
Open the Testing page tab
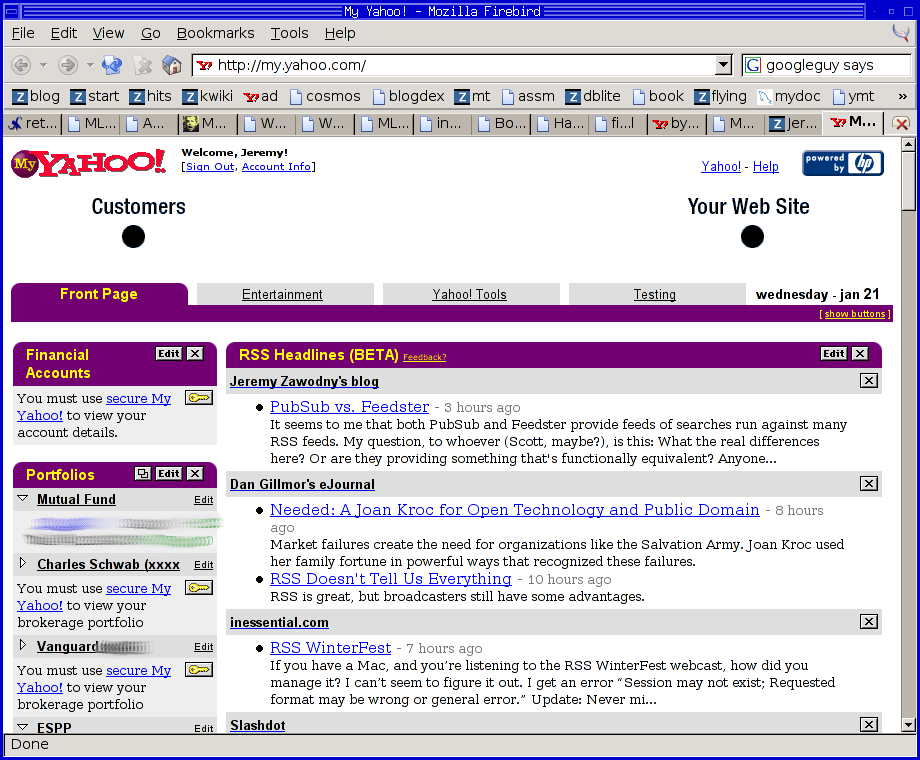655,295
